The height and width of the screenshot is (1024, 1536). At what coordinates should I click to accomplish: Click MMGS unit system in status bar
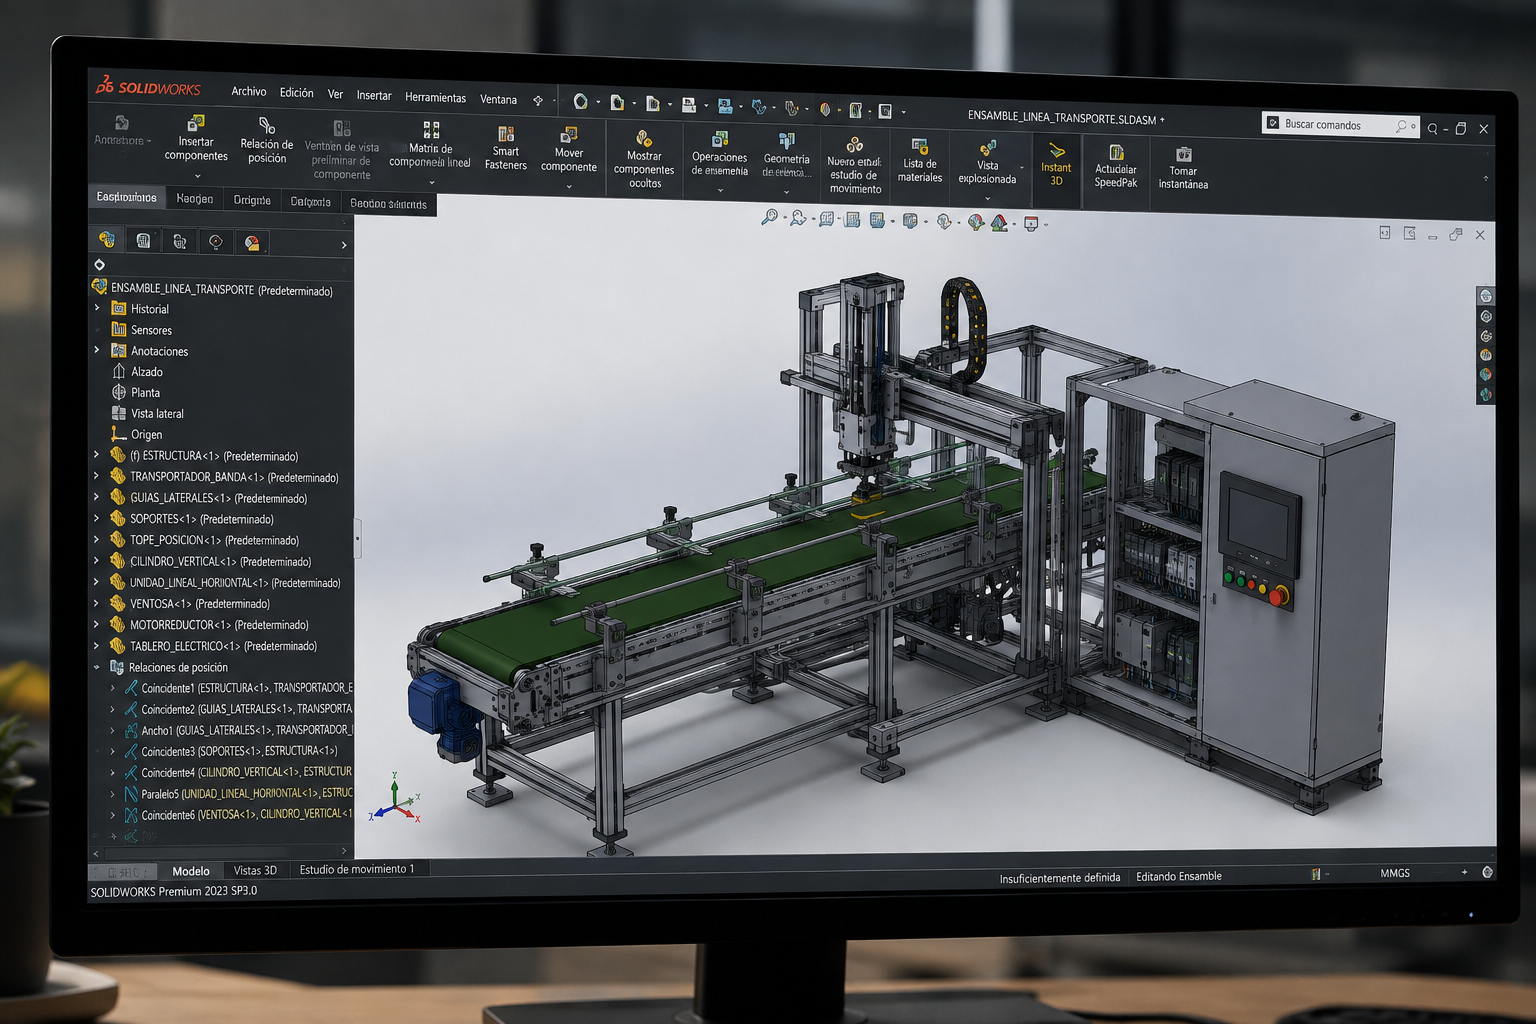[1395, 873]
